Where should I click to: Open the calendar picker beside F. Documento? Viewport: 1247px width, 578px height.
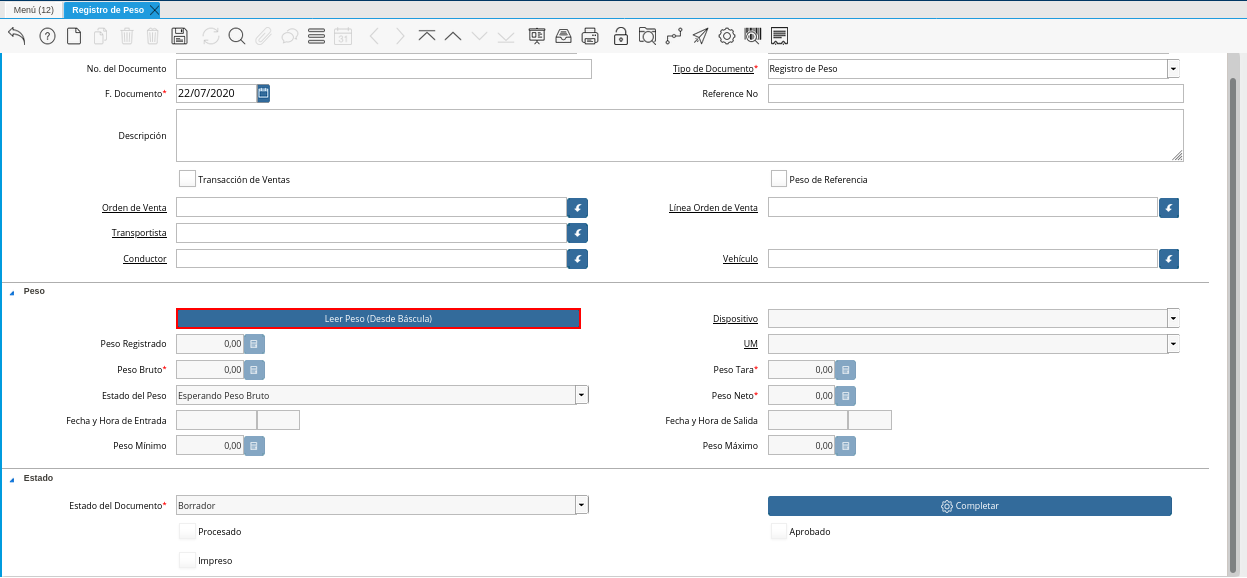tap(264, 93)
